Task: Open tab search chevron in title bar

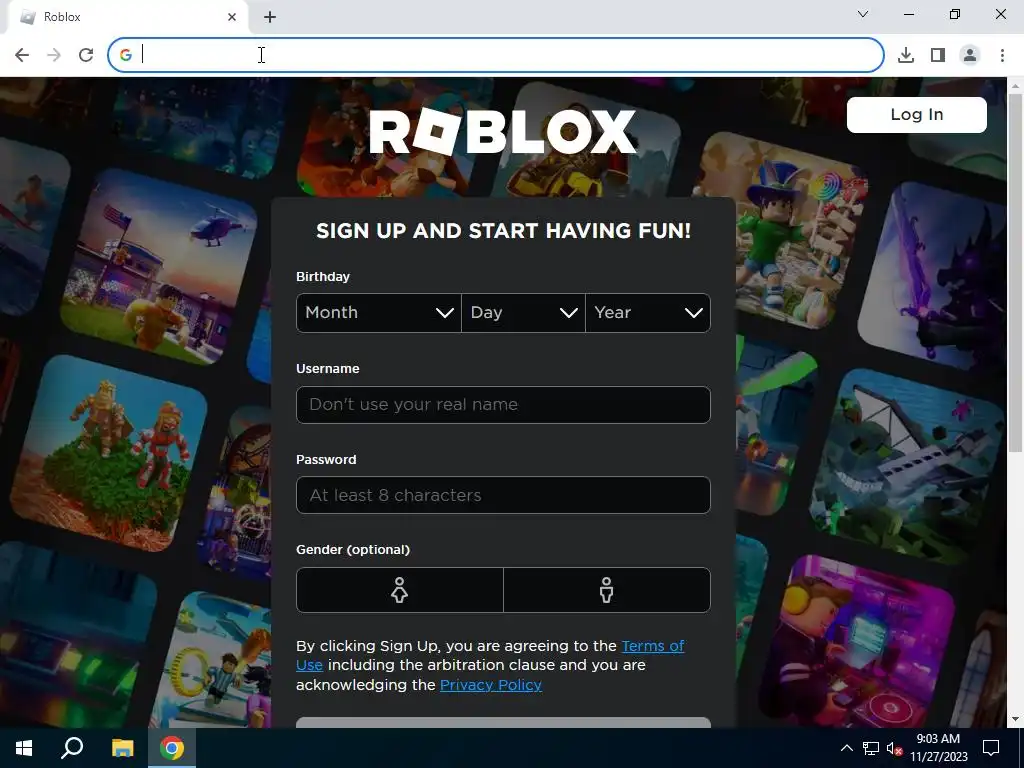Action: pyautogui.click(x=863, y=14)
